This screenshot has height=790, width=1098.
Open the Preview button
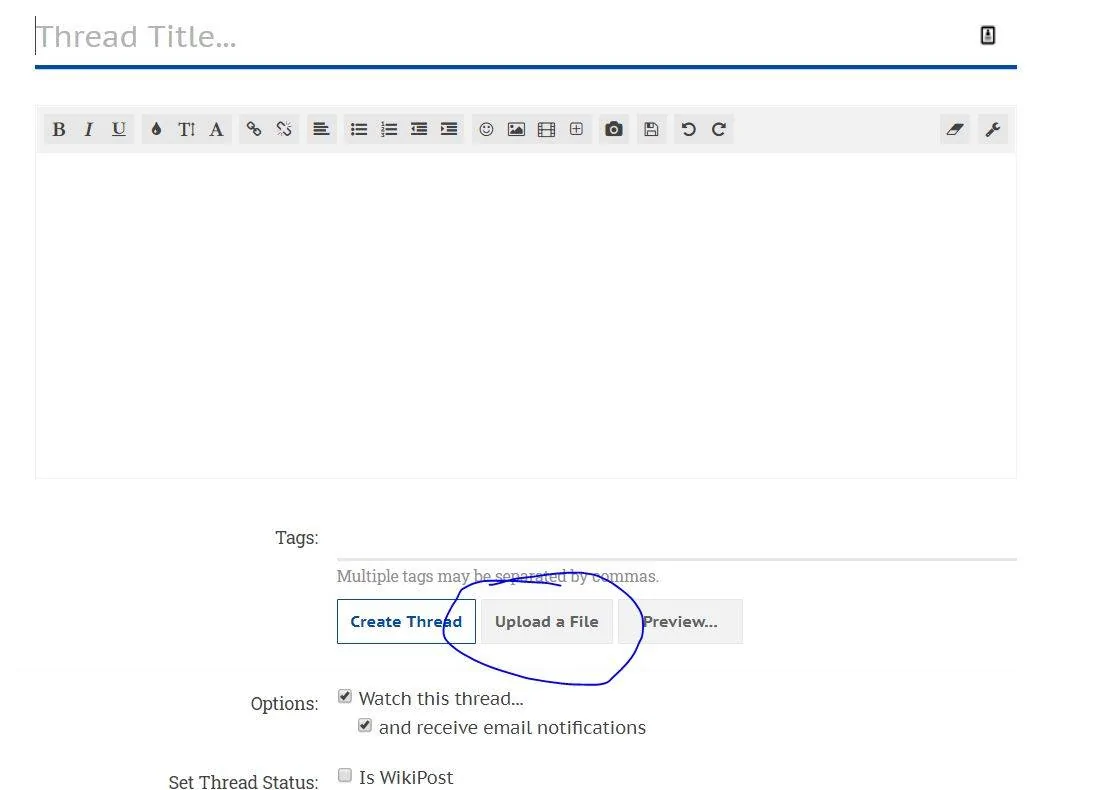coord(680,621)
